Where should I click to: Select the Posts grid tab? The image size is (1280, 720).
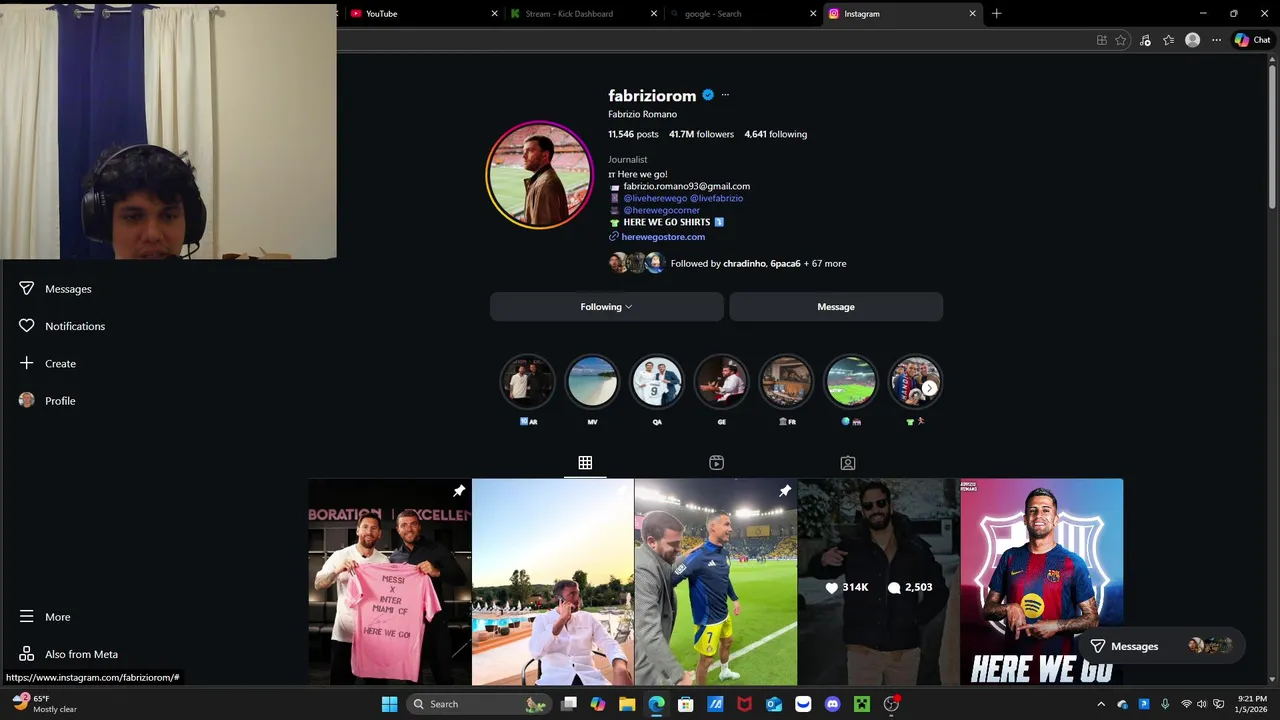coord(585,462)
